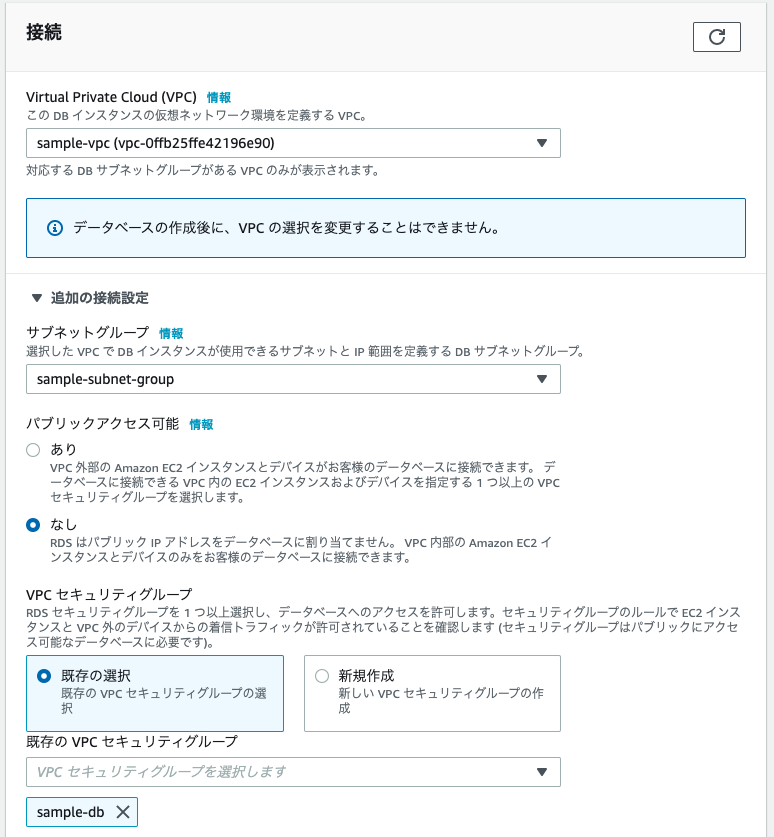This screenshot has height=837, width=774.
Task: Open the sample-subnet-group dropdown
Action: [292, 379]
